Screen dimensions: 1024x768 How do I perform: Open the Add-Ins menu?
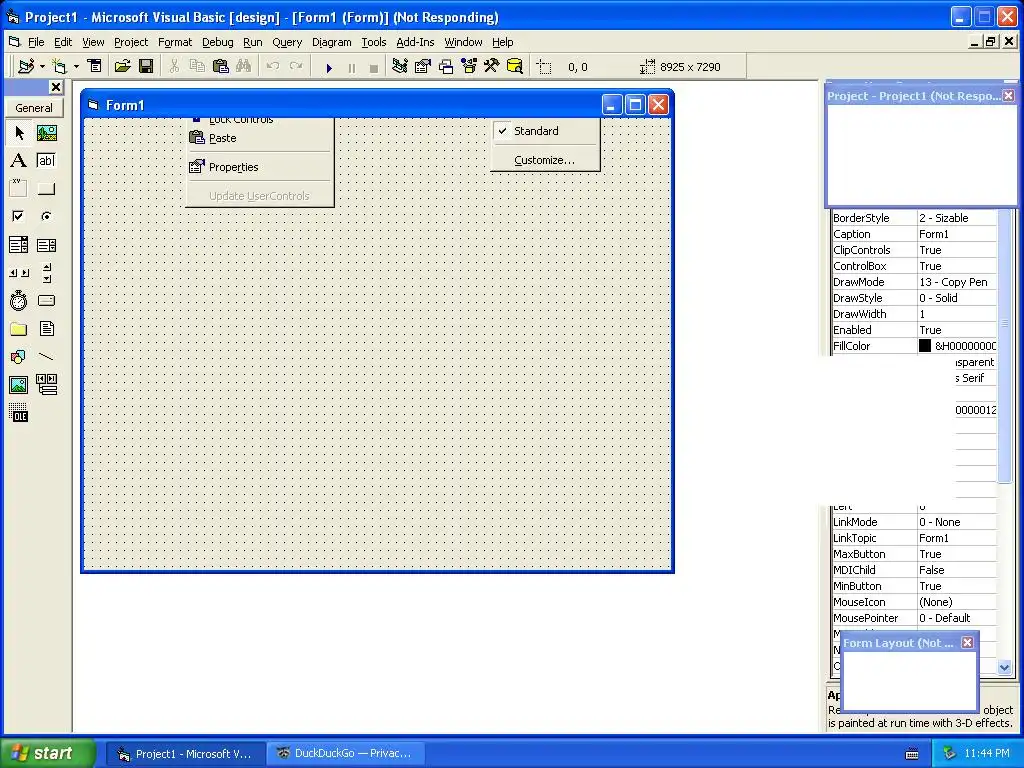coord(415,42)
